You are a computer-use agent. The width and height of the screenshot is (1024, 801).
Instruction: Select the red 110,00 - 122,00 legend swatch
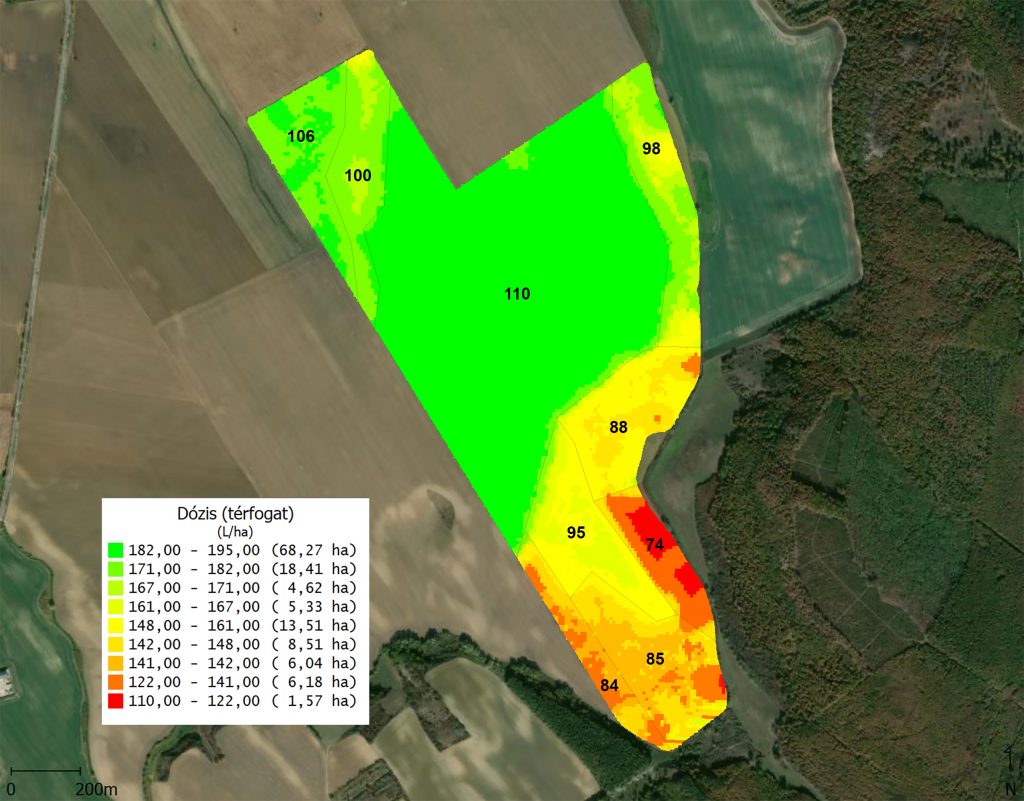115,701
